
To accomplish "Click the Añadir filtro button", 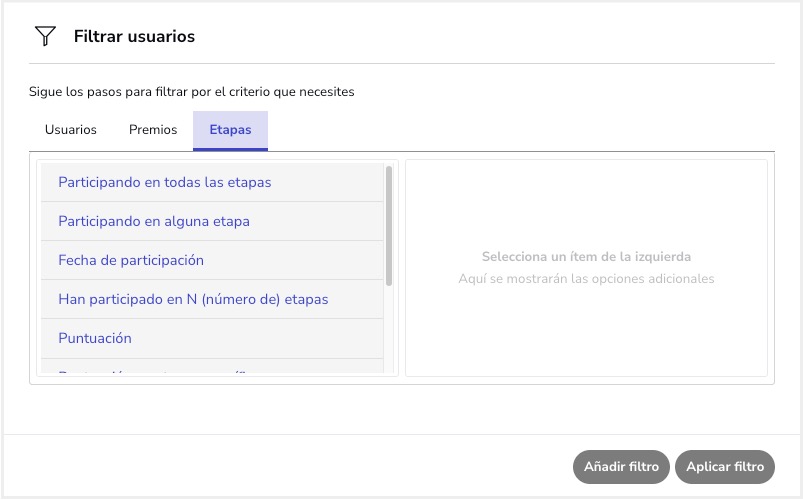I will [621, 467].
